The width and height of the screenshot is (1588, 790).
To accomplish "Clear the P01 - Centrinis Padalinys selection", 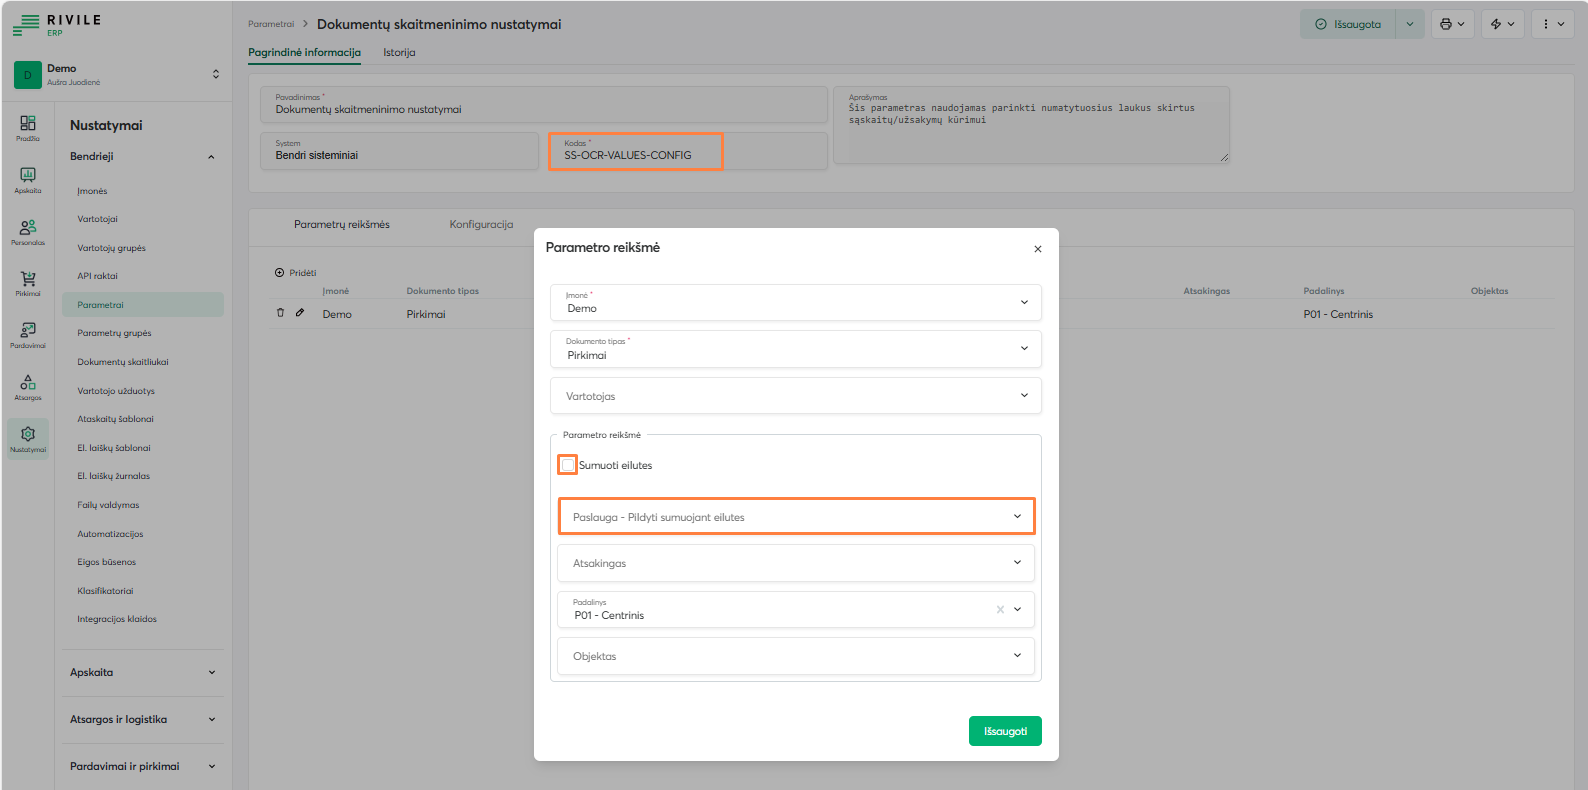I will [1000, 609].
